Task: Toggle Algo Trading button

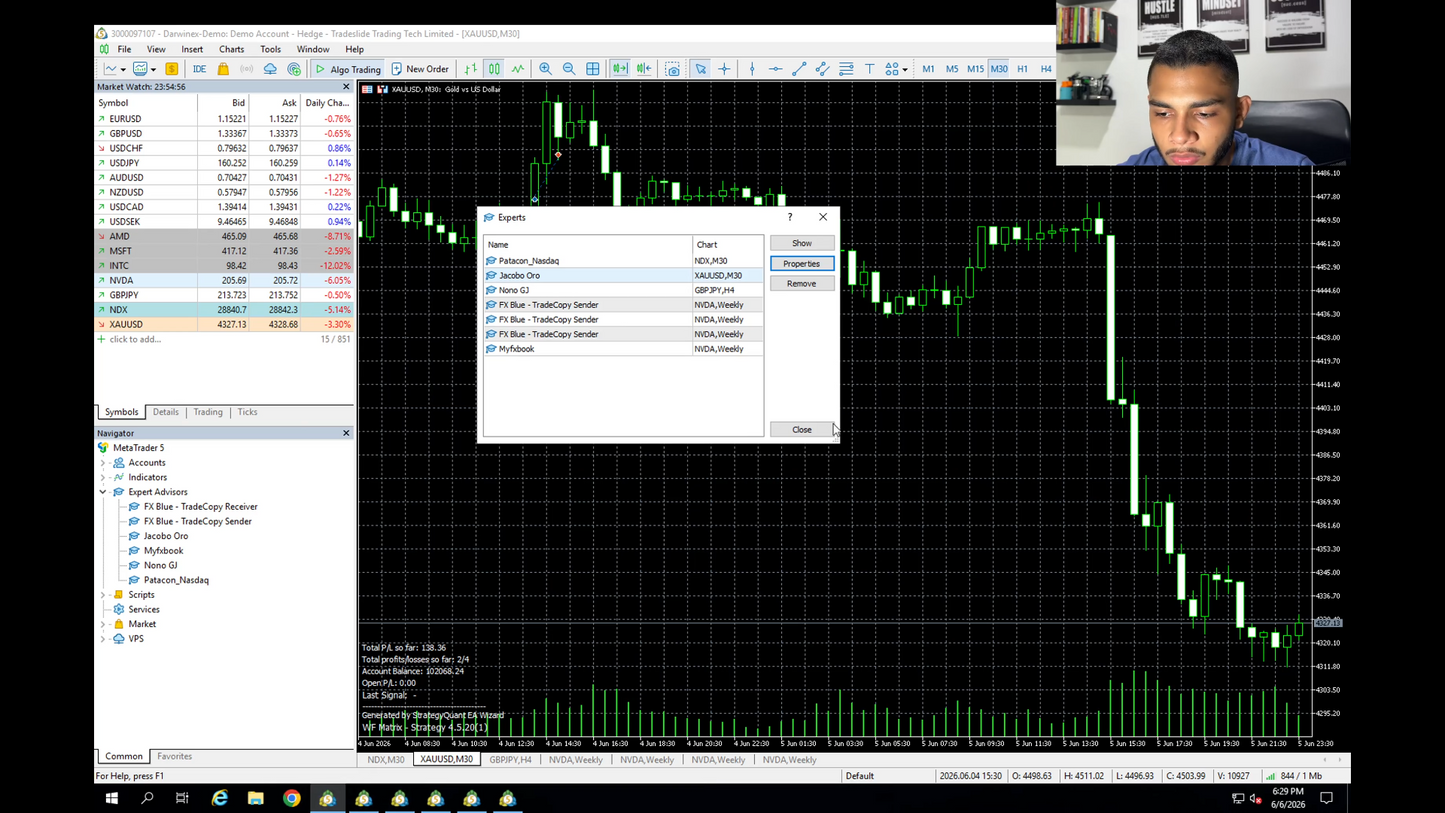Action: 347,69
